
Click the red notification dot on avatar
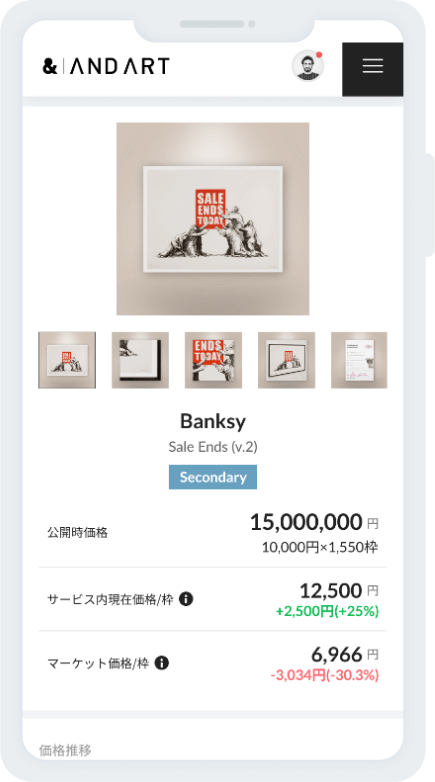[x=319, y=54]
